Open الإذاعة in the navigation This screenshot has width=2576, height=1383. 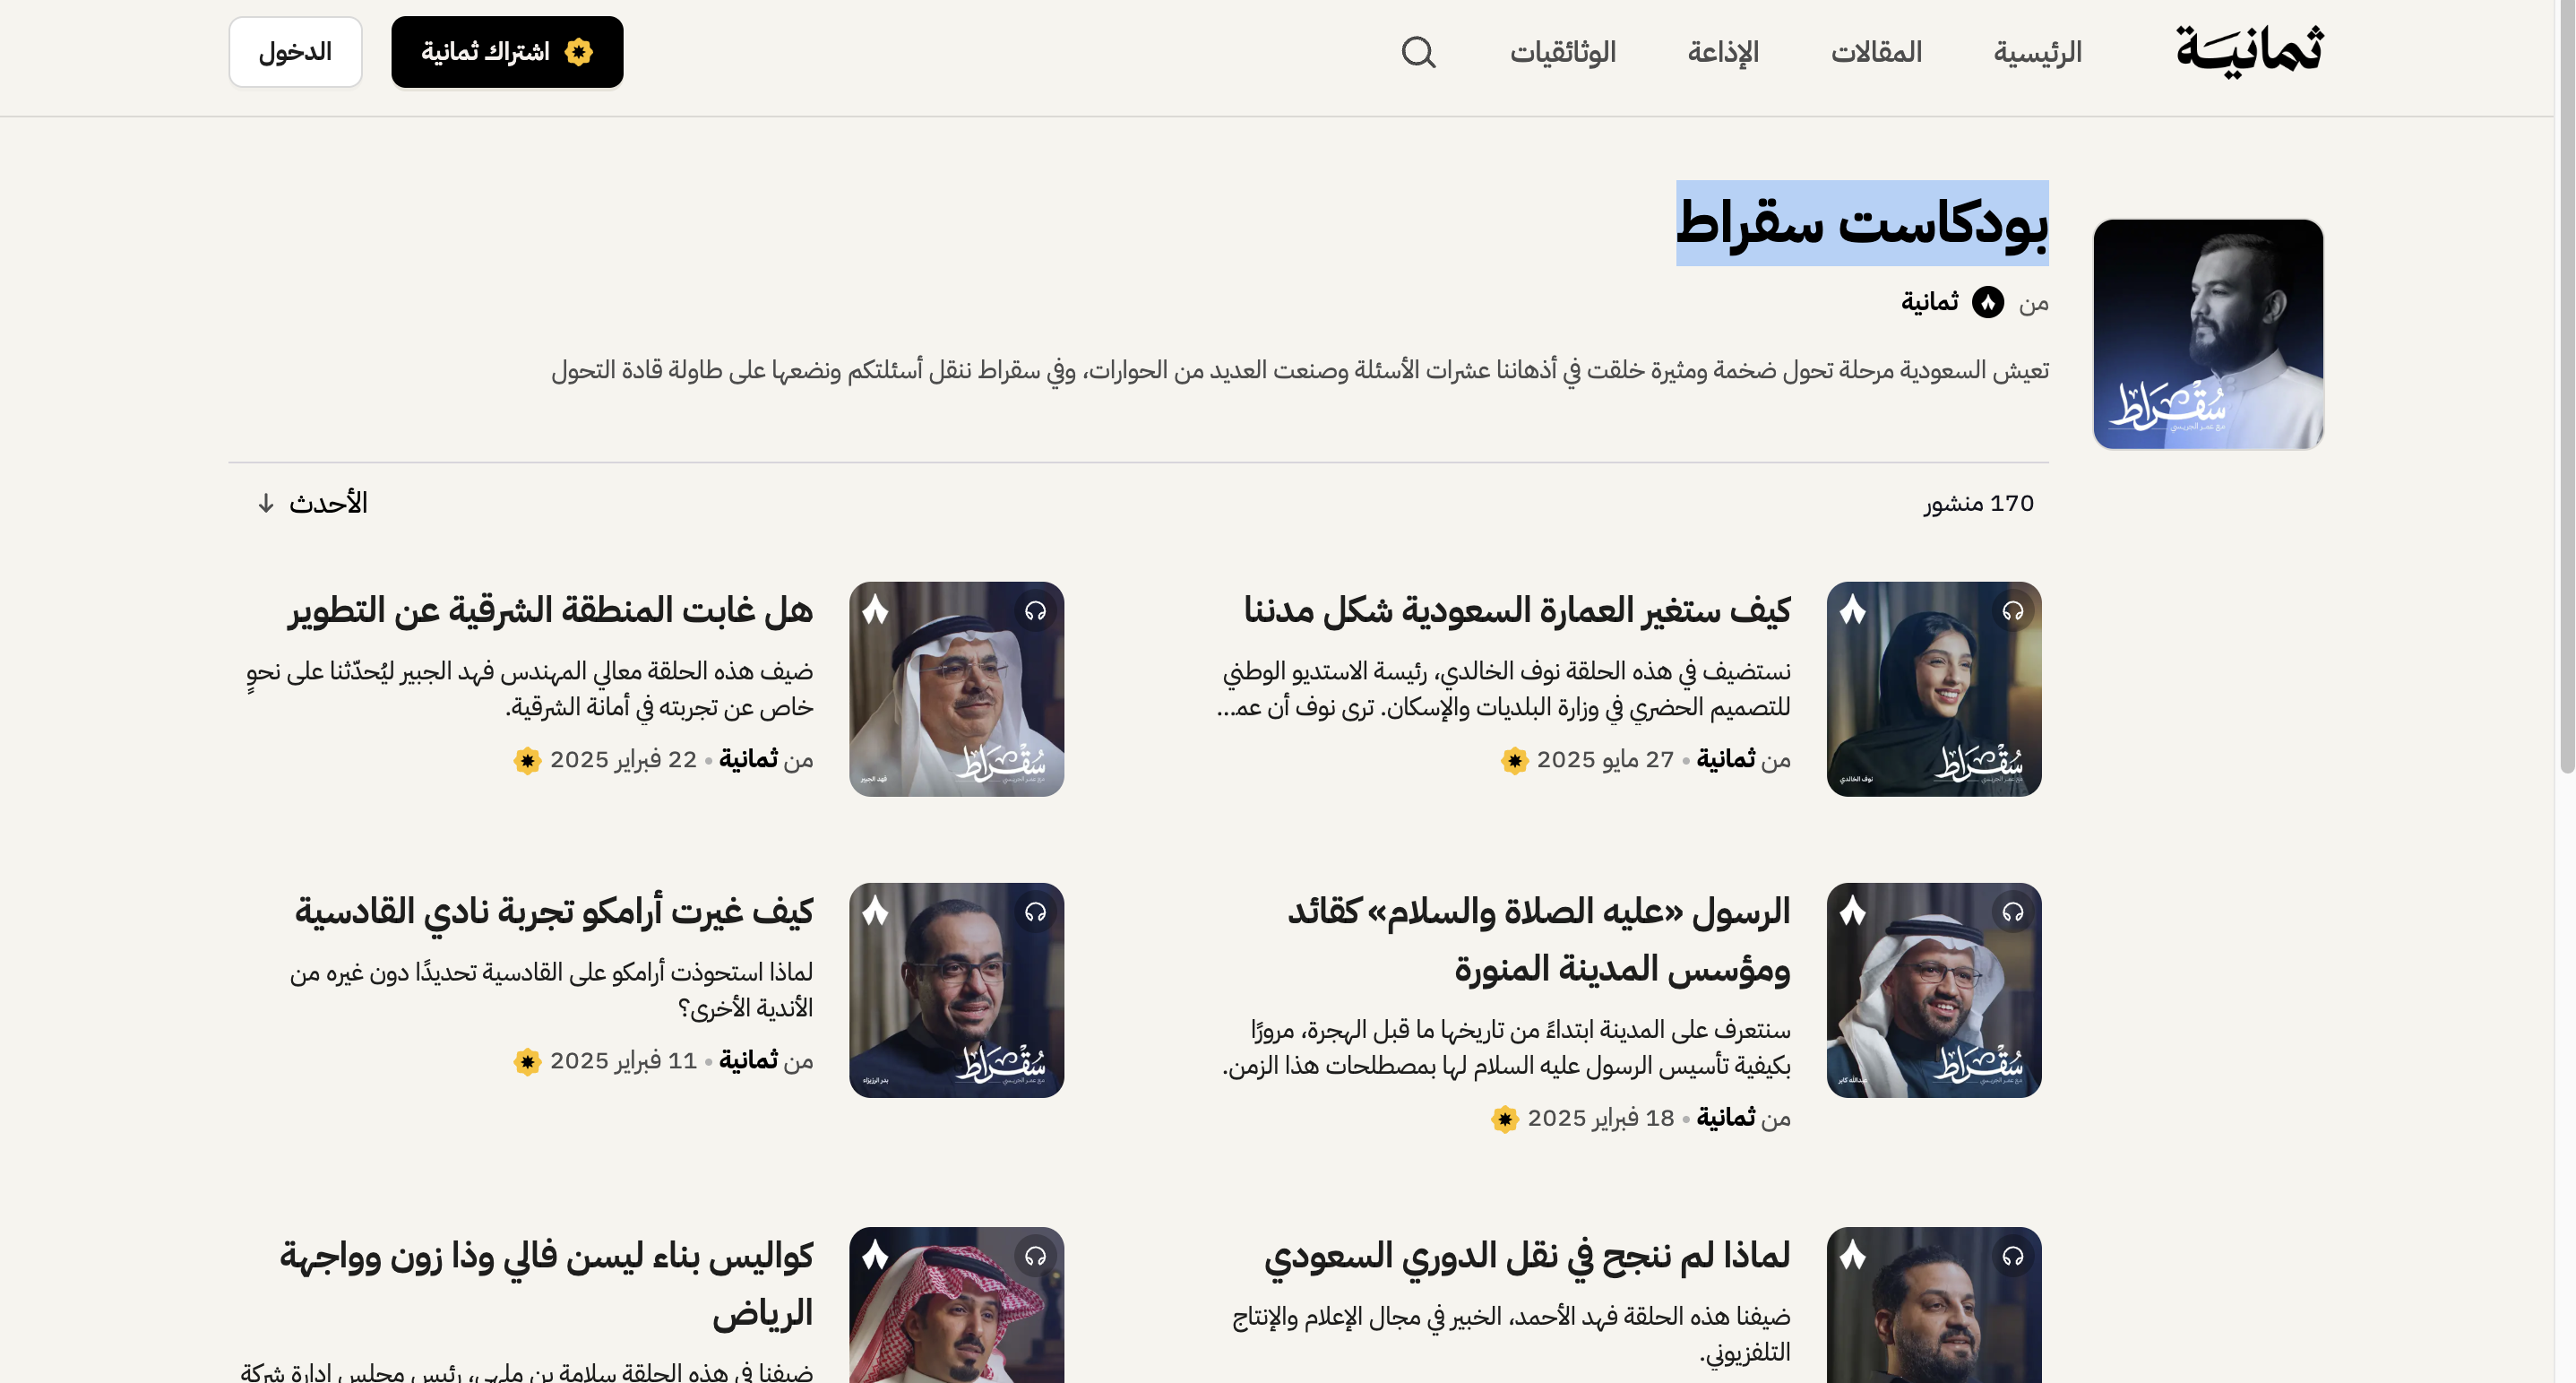pyautogui.click(x=1723, y=52)
